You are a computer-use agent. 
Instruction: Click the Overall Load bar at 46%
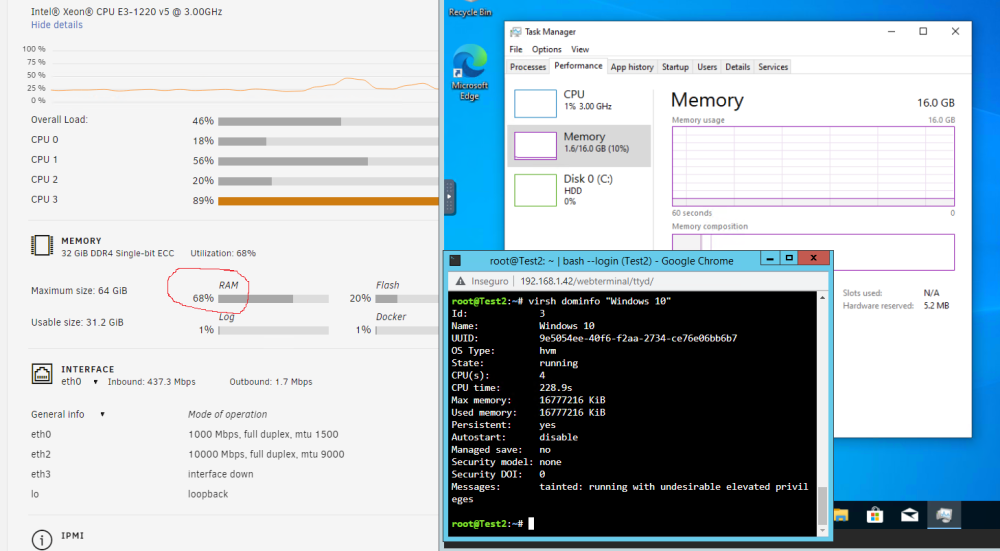pyautogui.click(x=328, y=121)
